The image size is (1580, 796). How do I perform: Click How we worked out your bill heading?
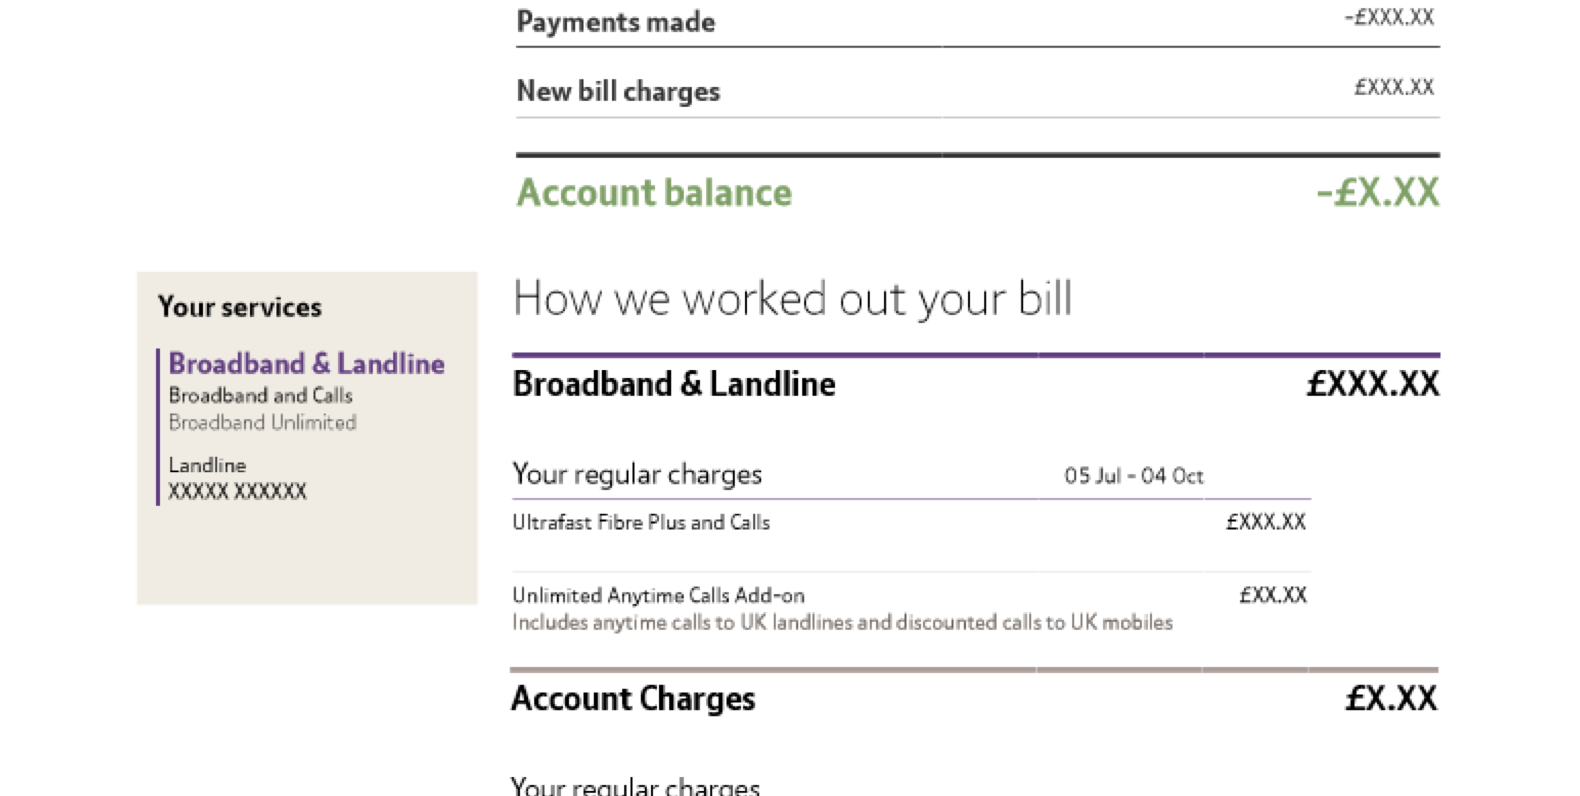click(x=792, y=298)
